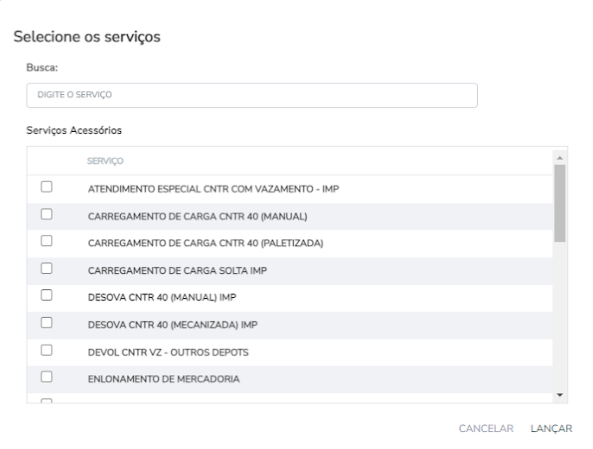Tick DESOVA CNTR 40 (MECANIZADA) IMP checkbox
The image size is (593, 449).
[x=47, y=322]
